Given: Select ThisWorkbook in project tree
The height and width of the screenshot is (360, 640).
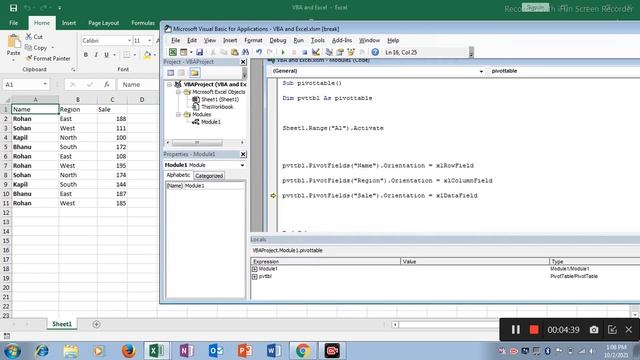Looking at the screenshot, I should click(x=217, y=107).
